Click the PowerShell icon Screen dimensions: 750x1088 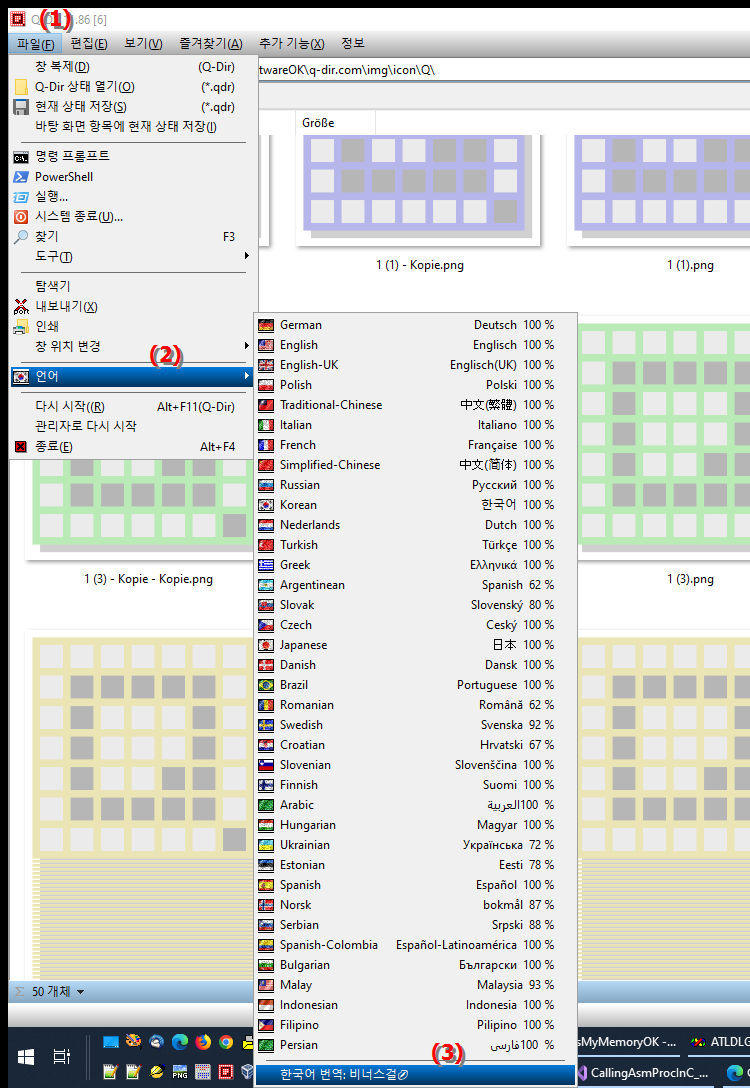(22, 177)
